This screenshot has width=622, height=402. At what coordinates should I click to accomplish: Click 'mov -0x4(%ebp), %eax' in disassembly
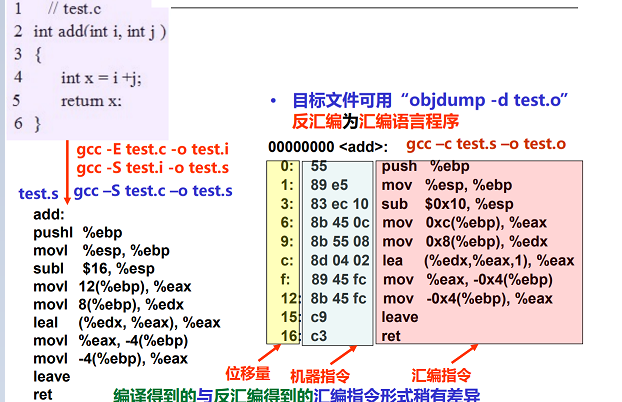pos(468,298)
